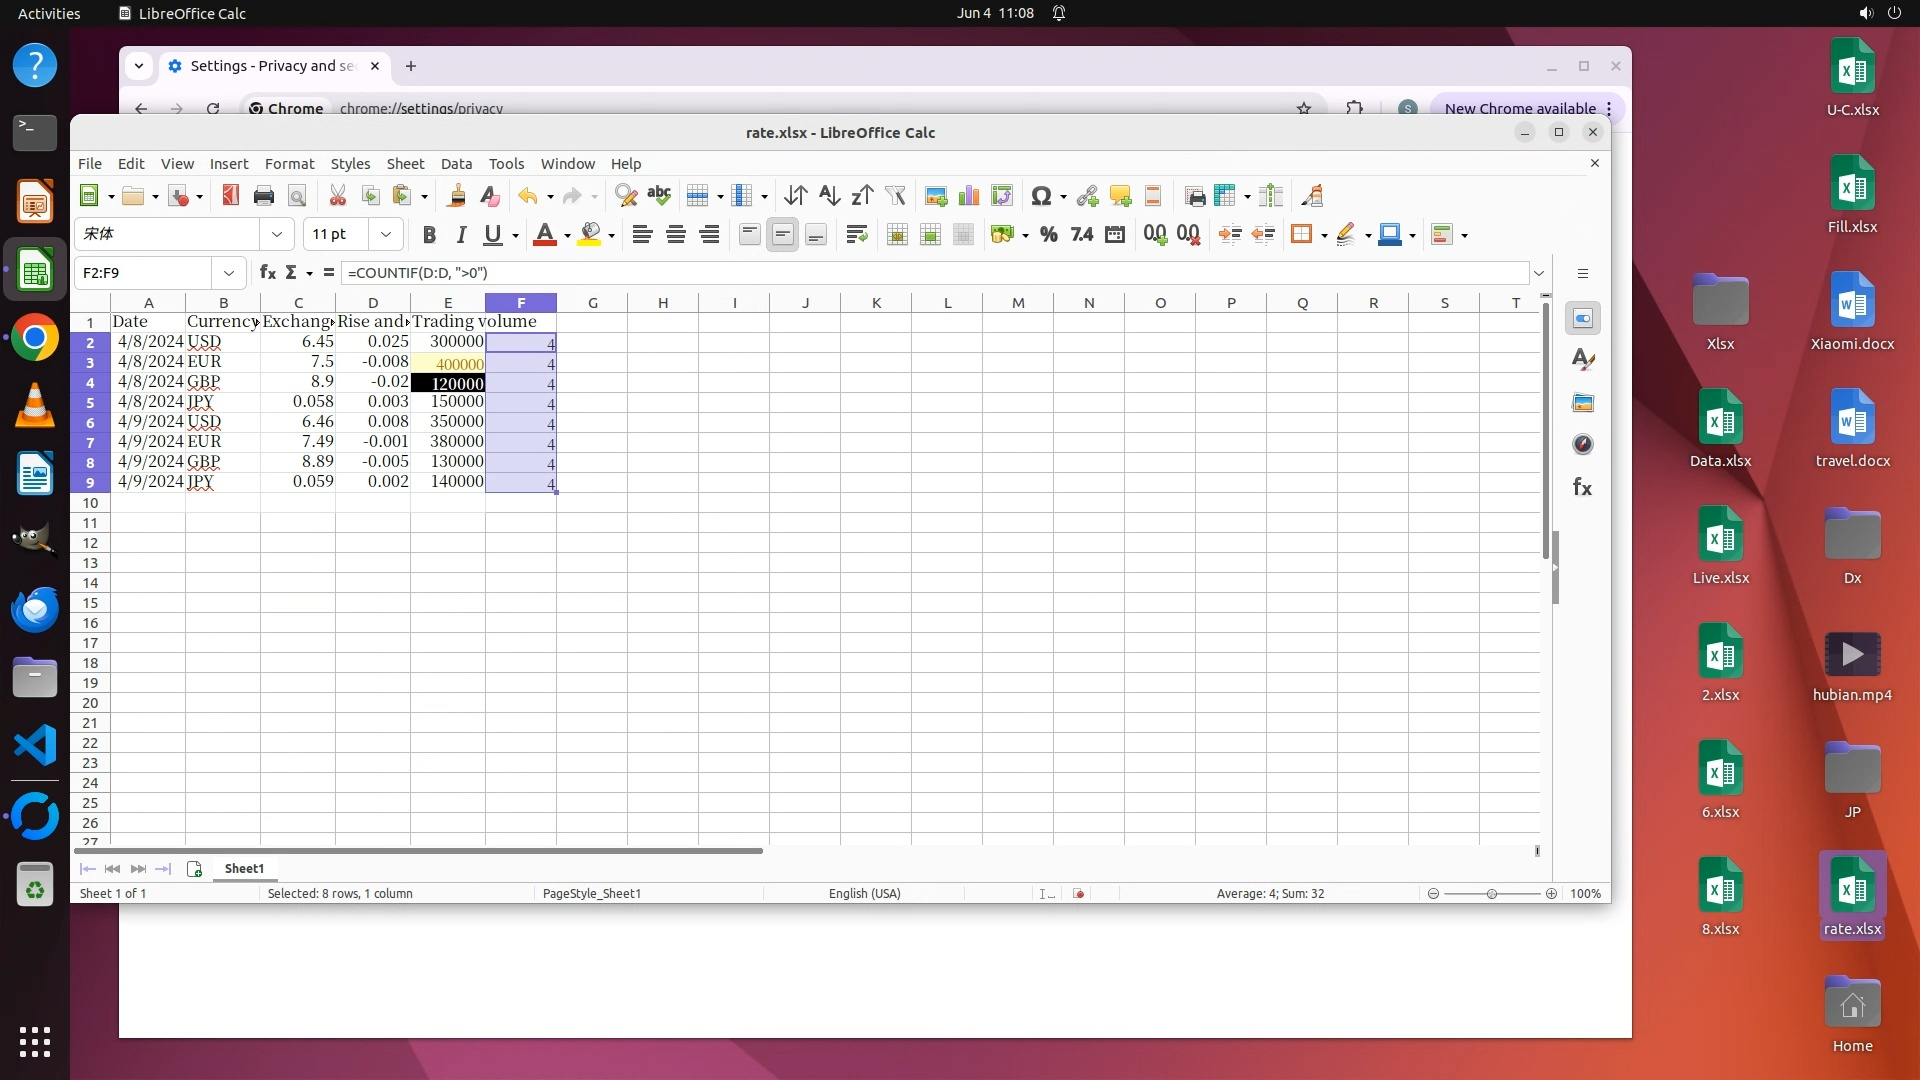Insert a chart from the toolbar

[968, 196]
